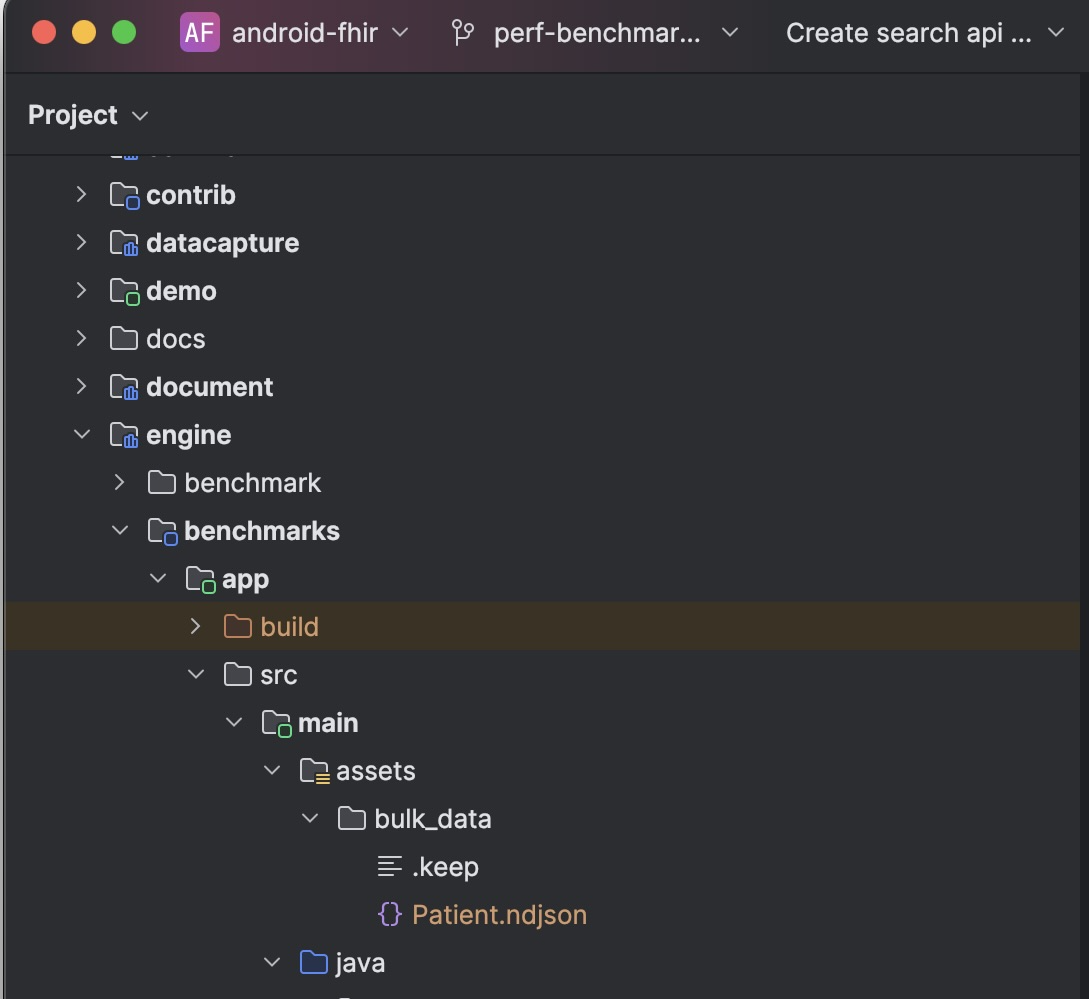Image resolution: width=1089 pixels, height=999 pixels.
Task: Open the perf-benchmar... branch dropdown
Action: point(615,33)
